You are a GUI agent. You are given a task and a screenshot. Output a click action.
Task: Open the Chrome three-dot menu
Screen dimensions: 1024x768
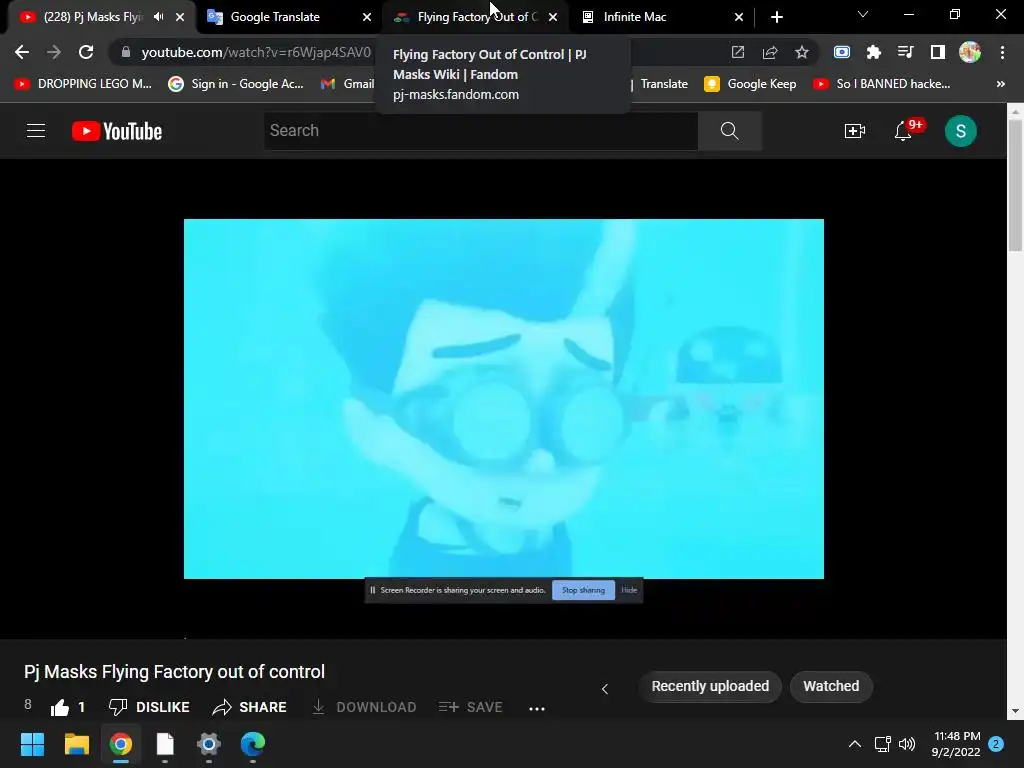point(1002,52)
